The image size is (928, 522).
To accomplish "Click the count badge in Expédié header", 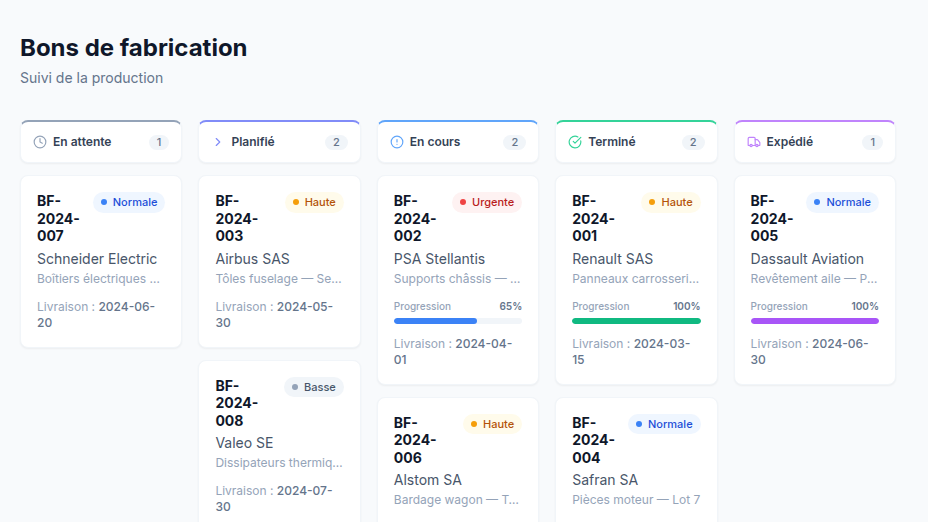I will 872,142.
